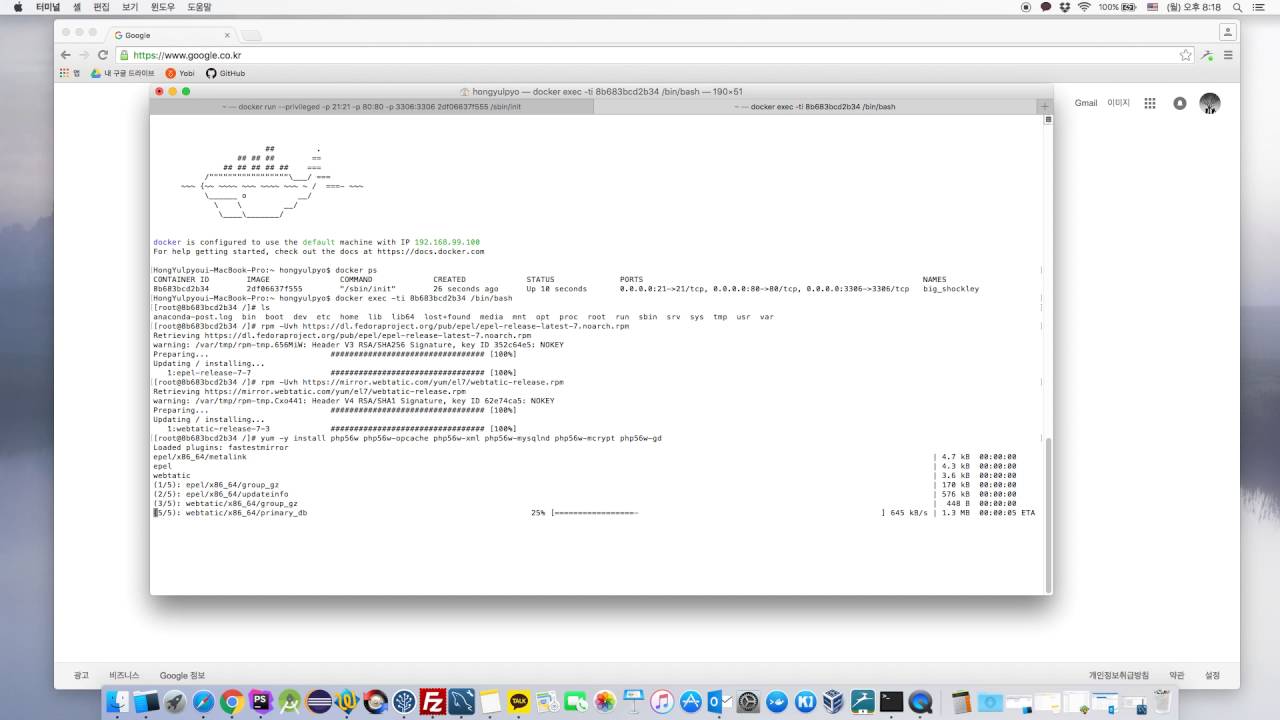Open the 비즈니스 footer link
This screenshot has width=1280, height=720.
pyautogui.click(x=125, y=675)
